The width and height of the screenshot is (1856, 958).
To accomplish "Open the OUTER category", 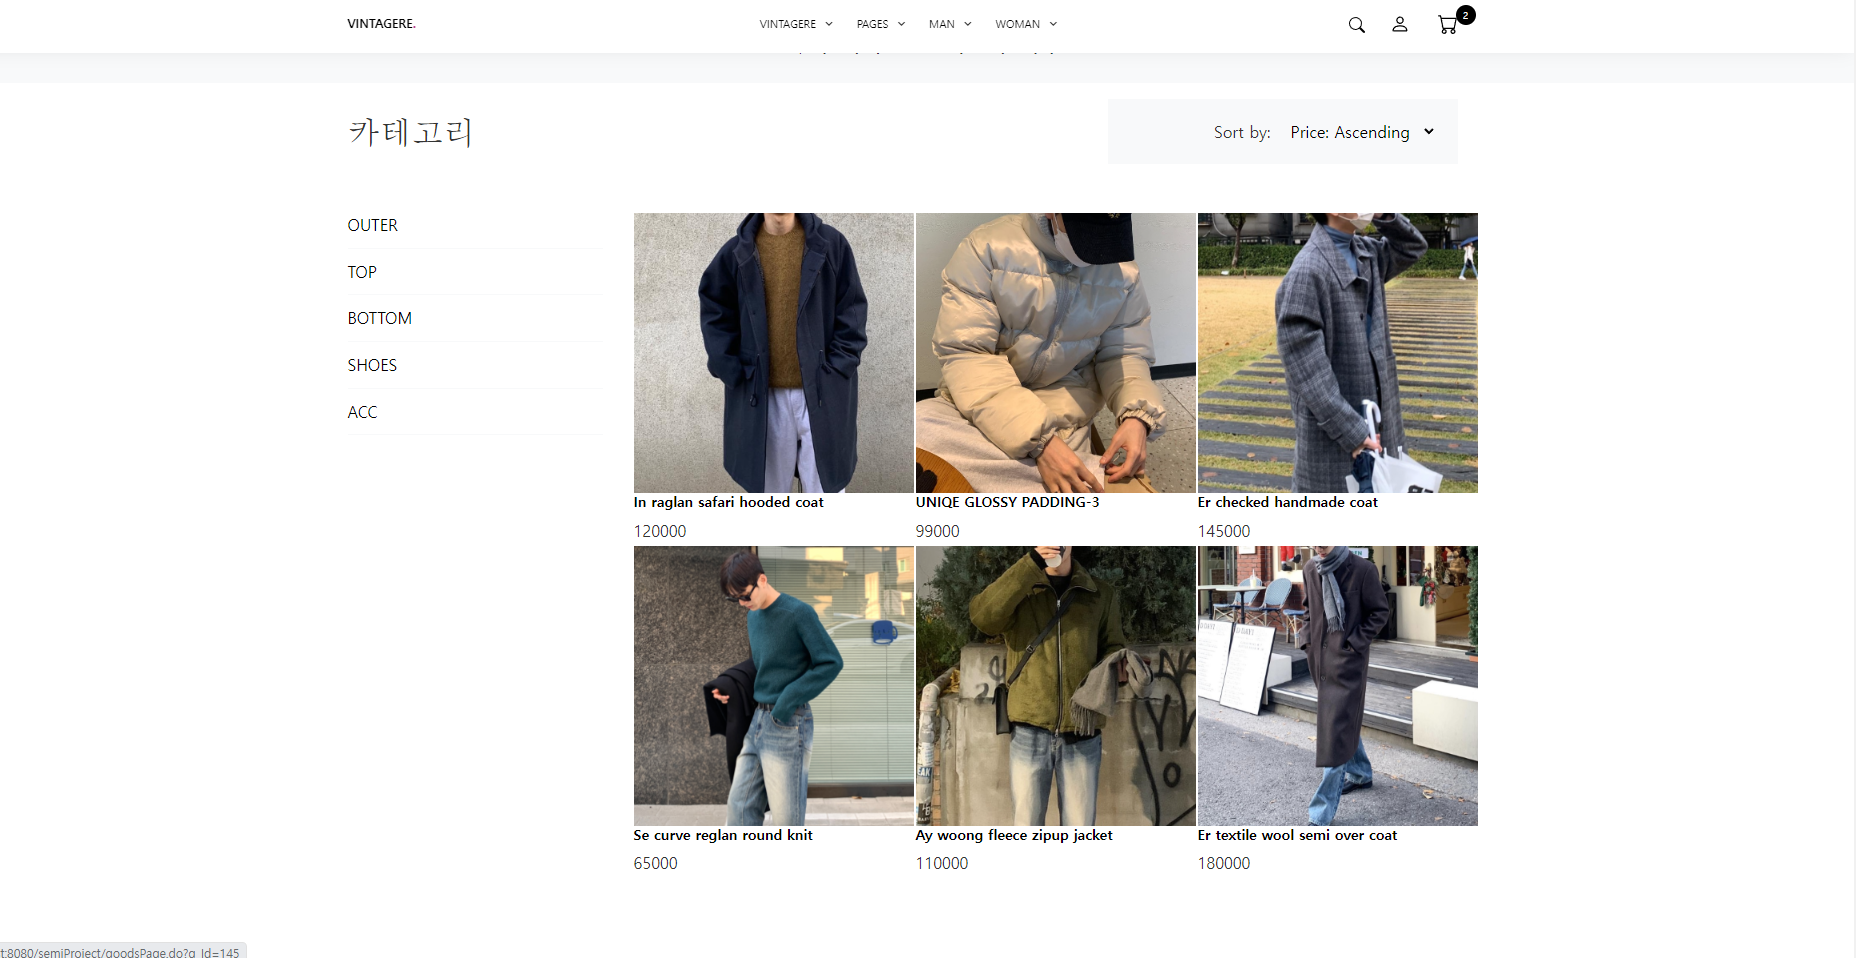I will 371,225.
